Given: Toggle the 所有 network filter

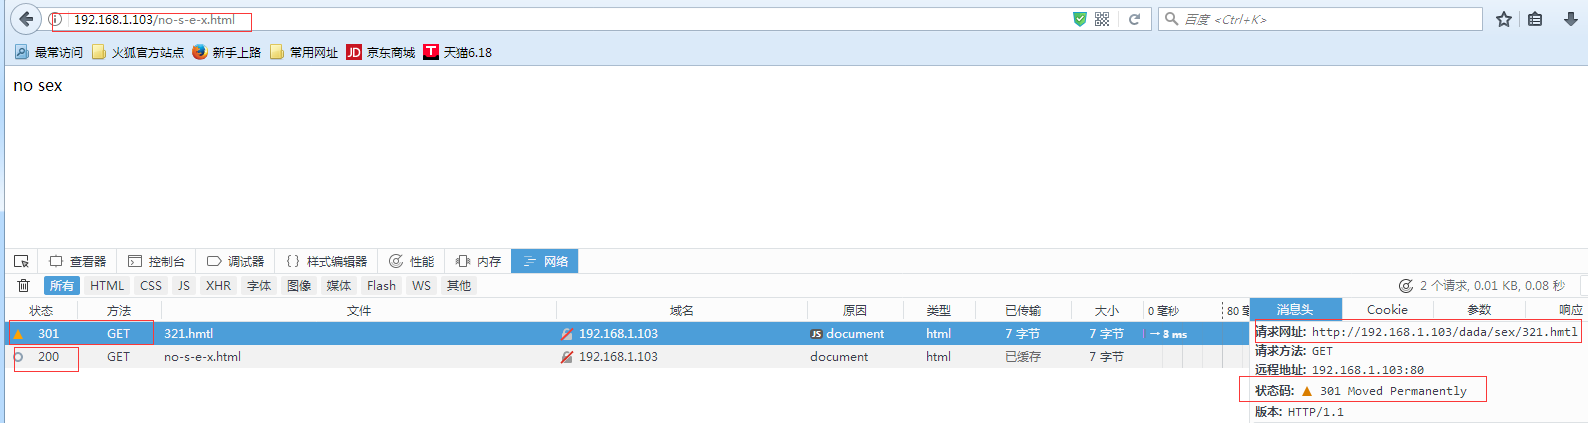Looking at the screenshot, I should [x=62, y=286].
